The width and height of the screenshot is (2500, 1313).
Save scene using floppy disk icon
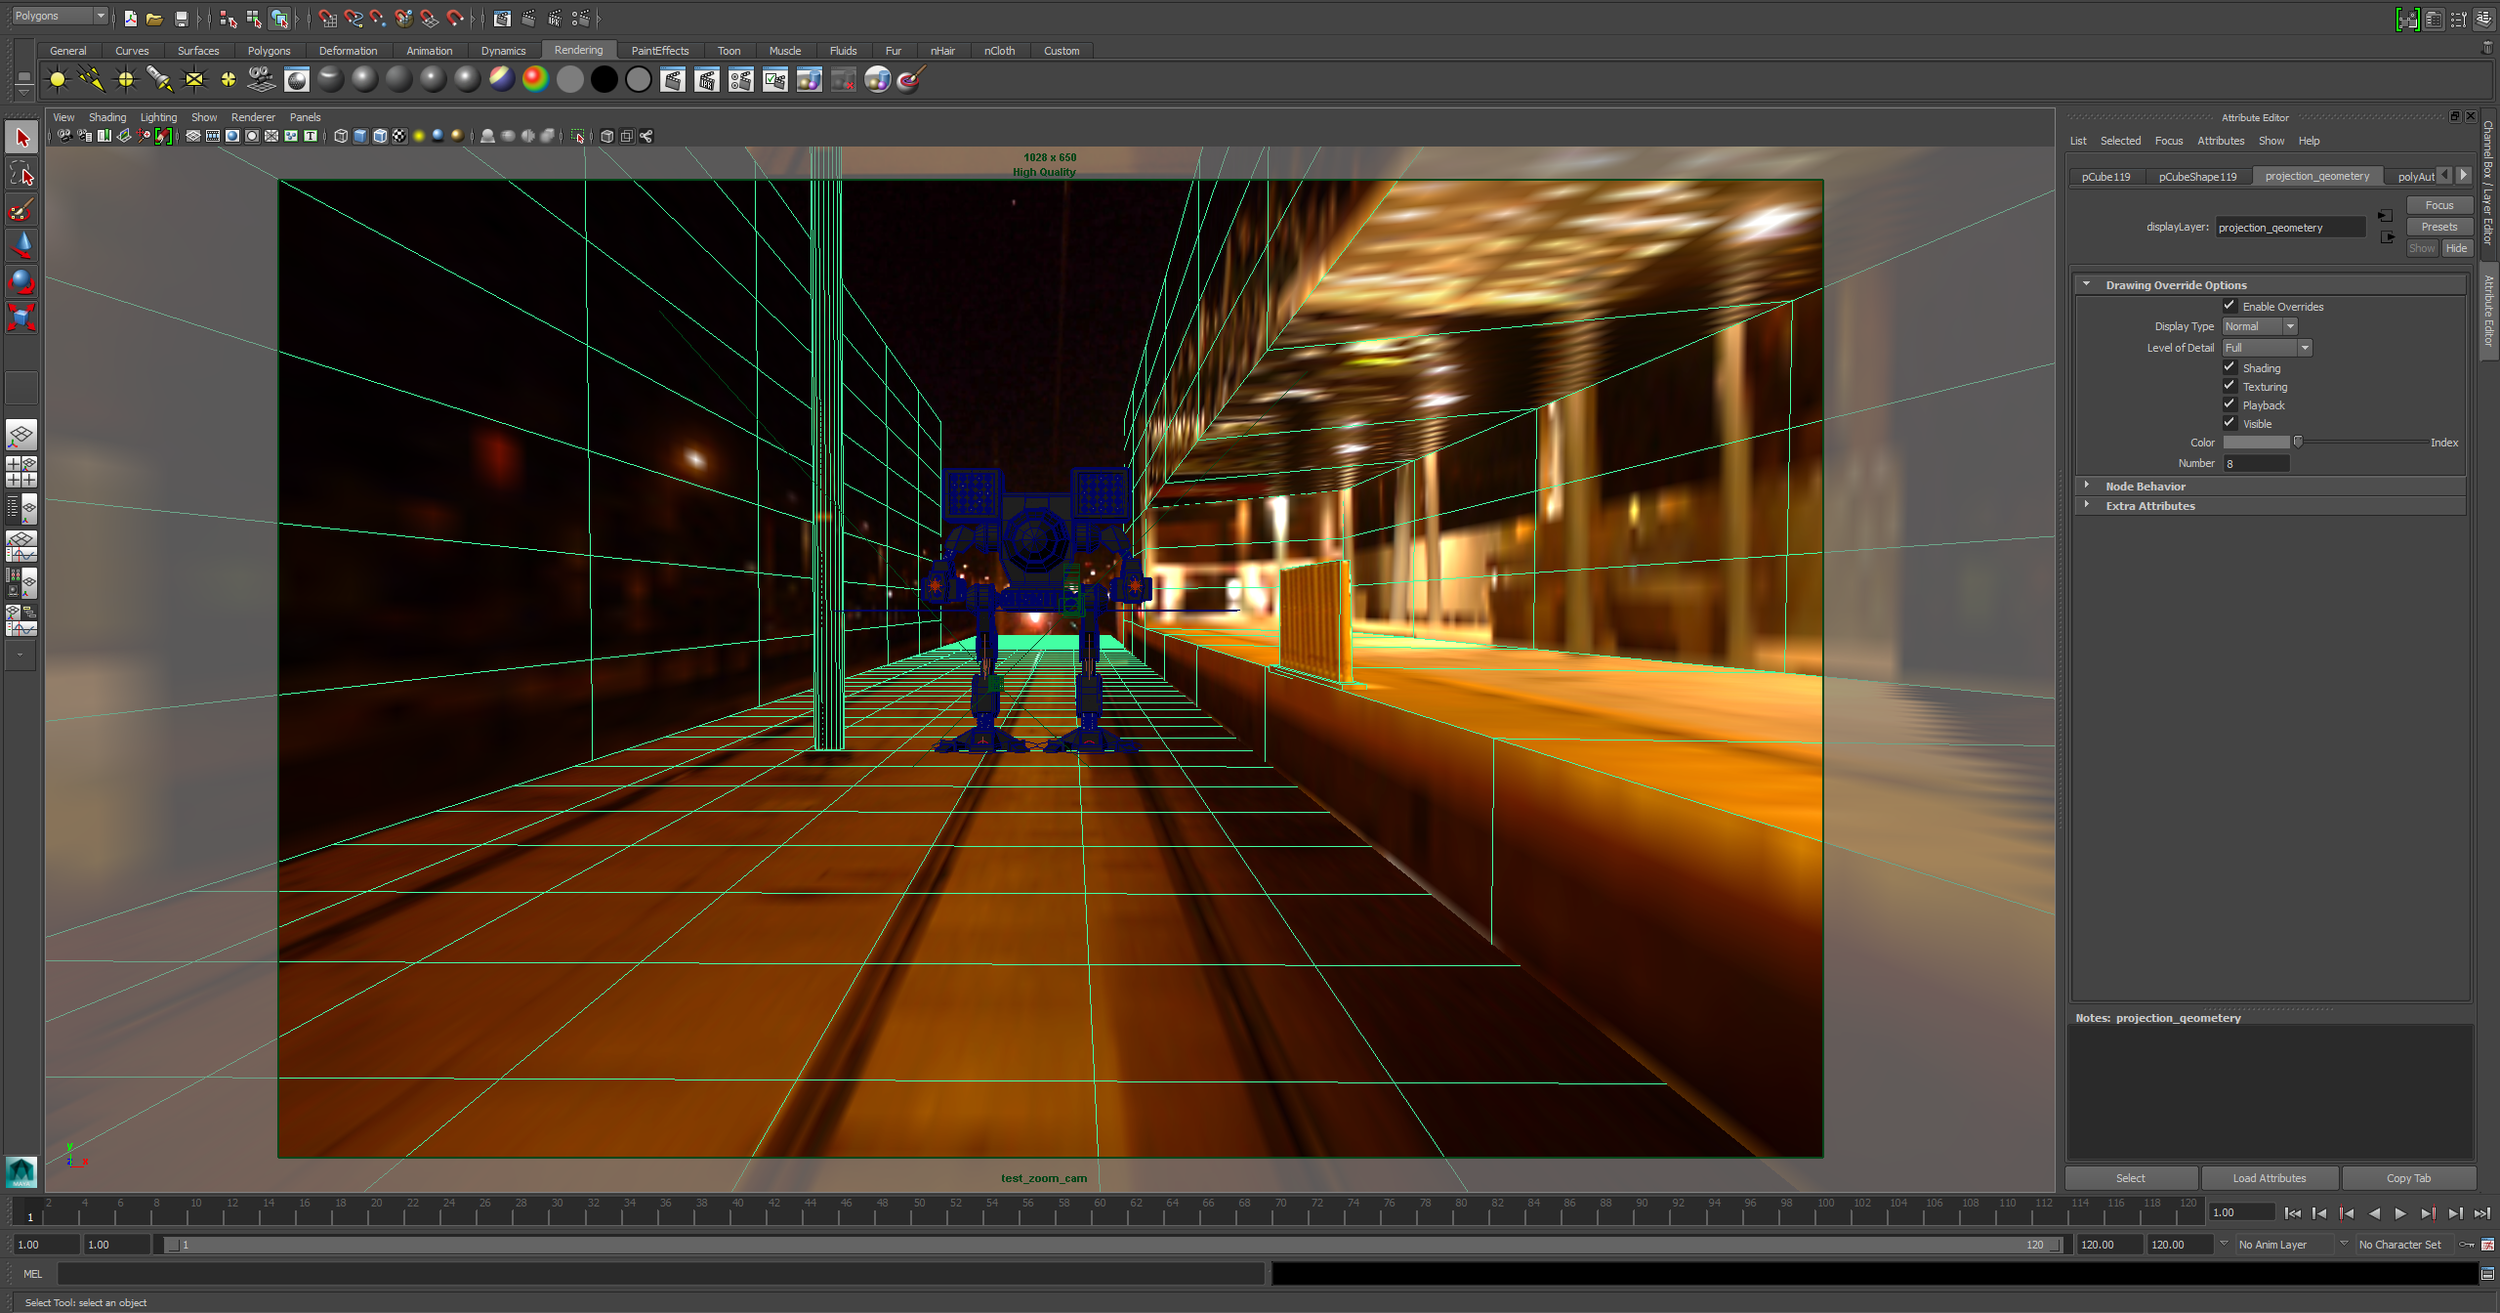181,18
